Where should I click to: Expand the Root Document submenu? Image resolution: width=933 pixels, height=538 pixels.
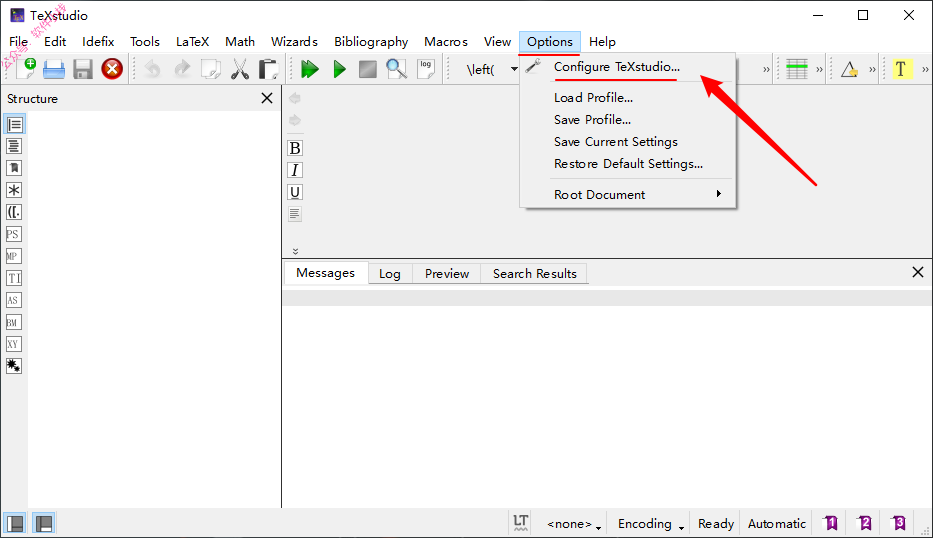click(628, 195)
